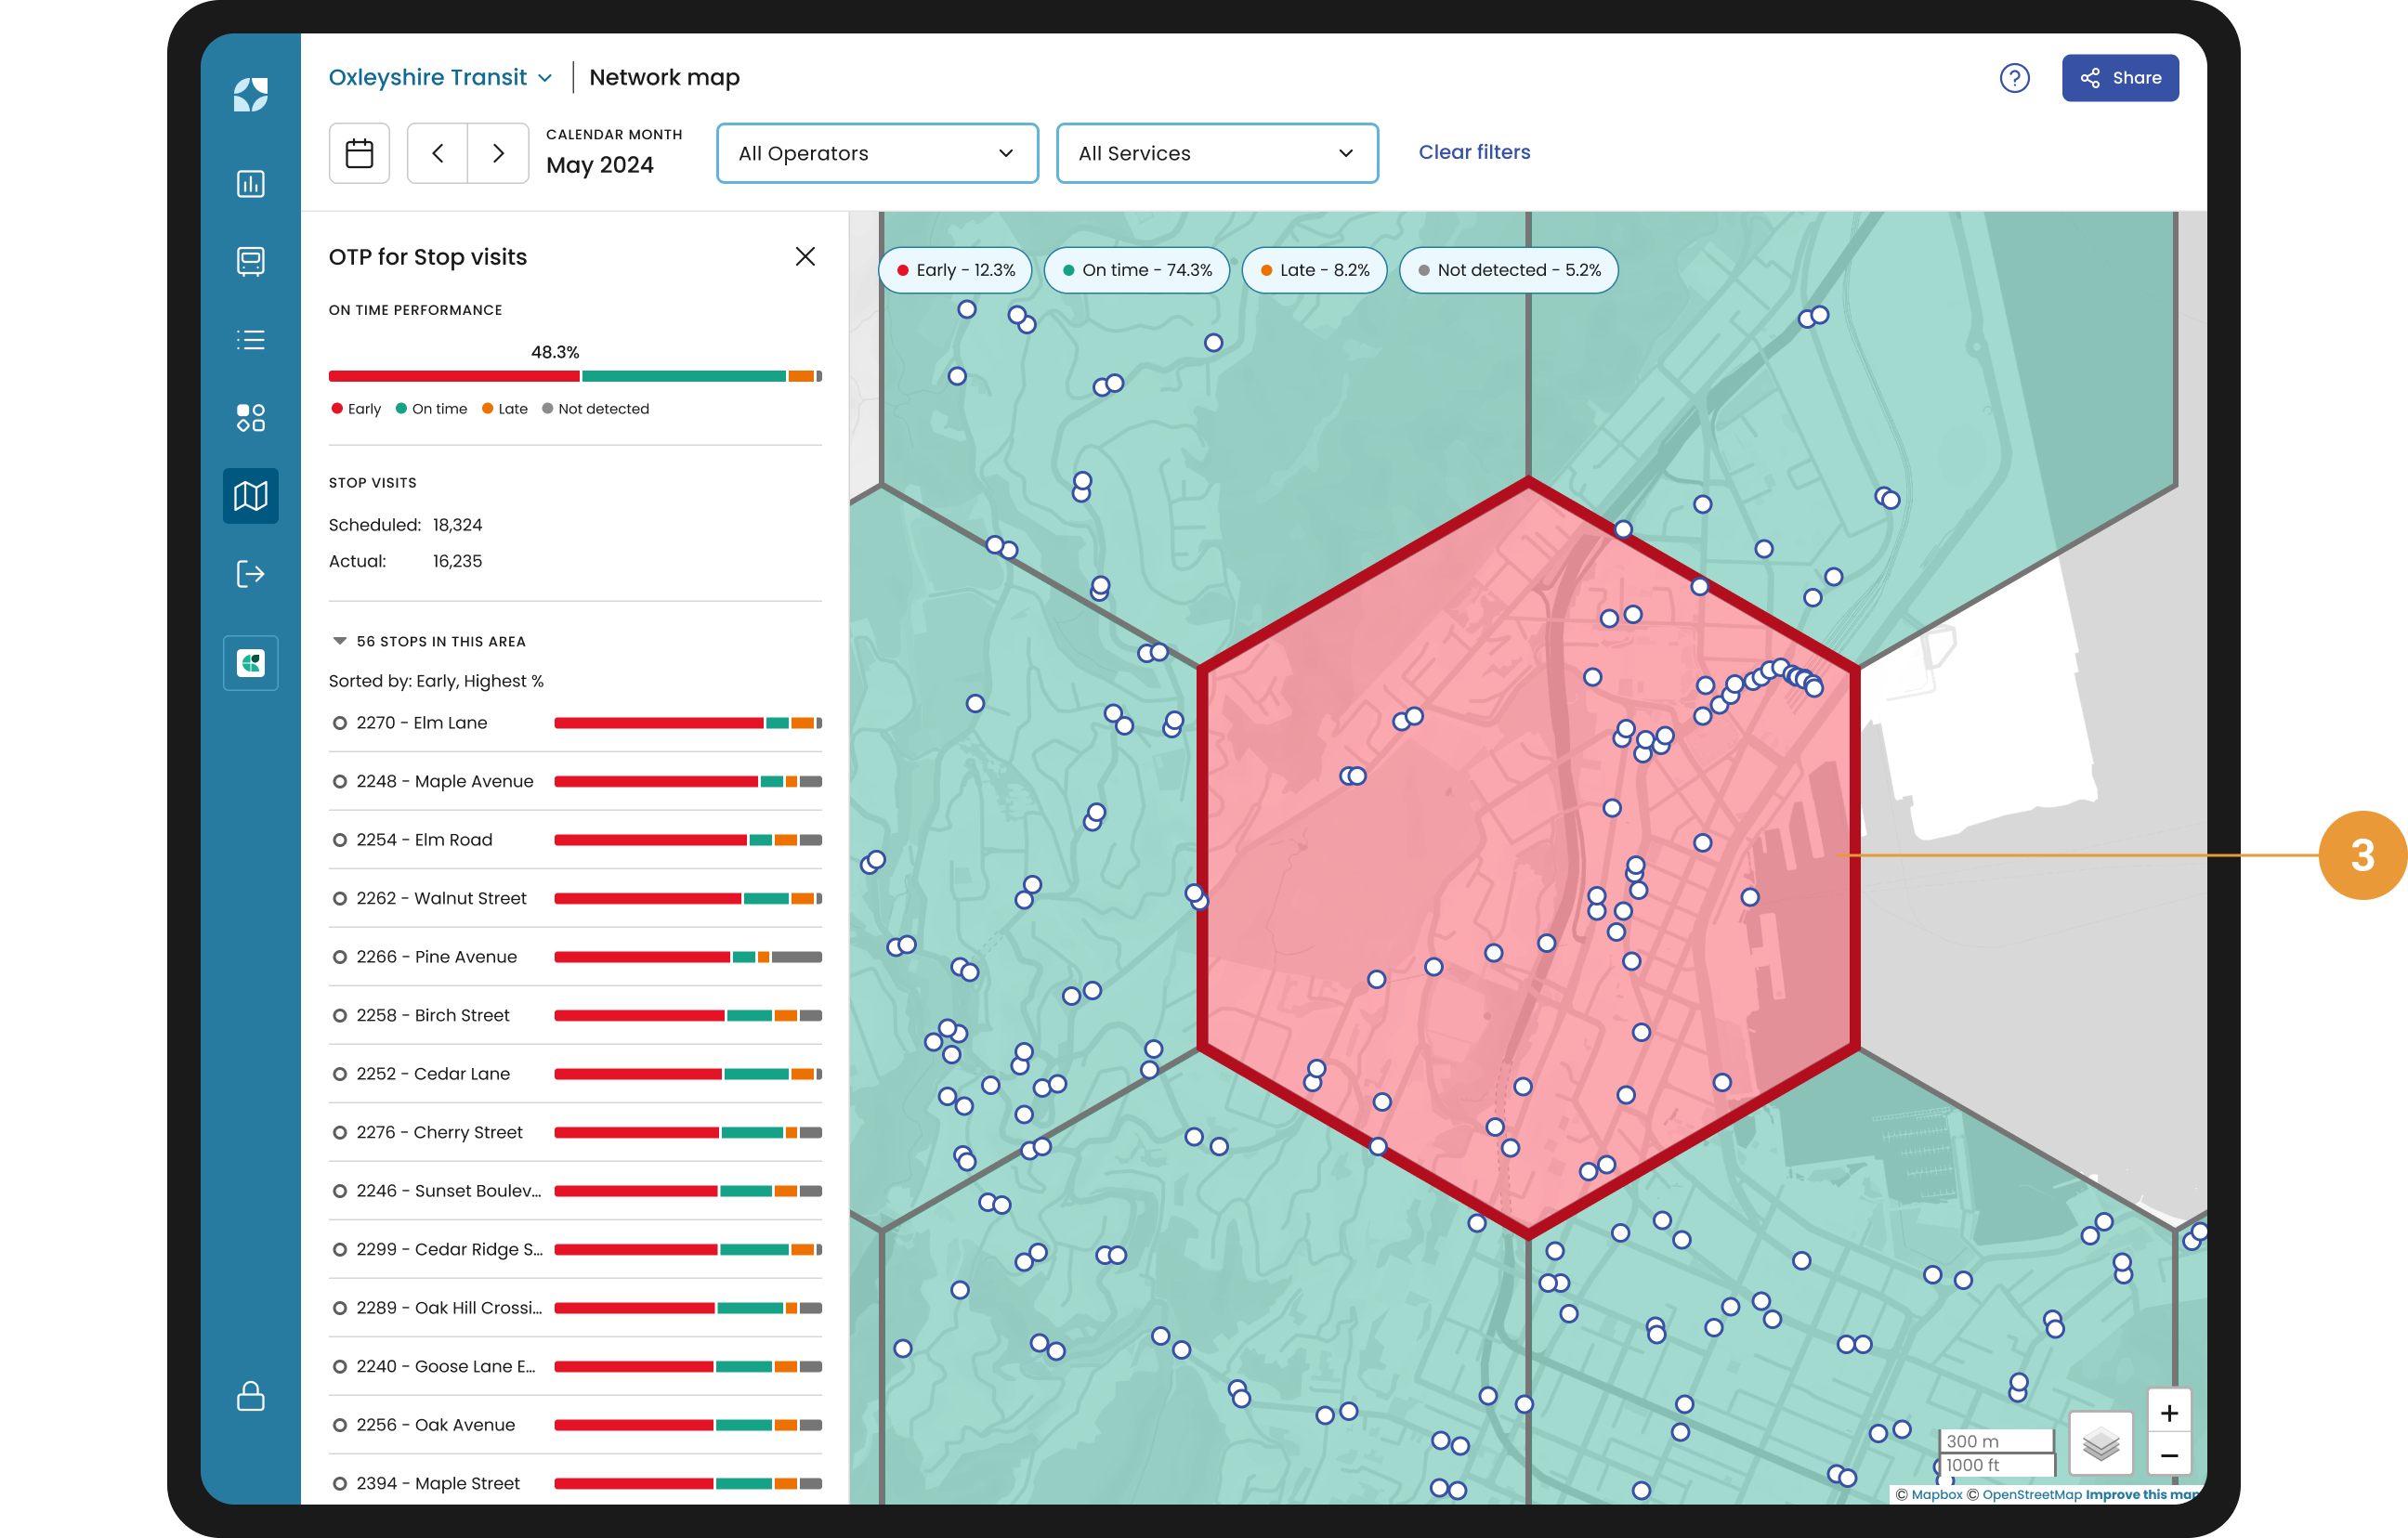Click the 2252 - Cedar Lane row

coord(575,1074)
